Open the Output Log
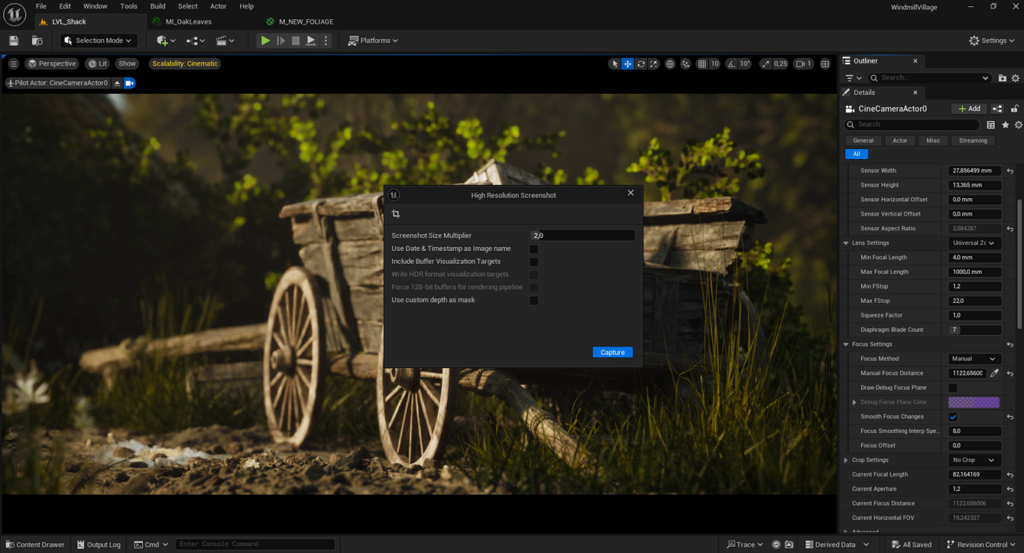This screenshot has height=553, width=1024. coord(99,545)
